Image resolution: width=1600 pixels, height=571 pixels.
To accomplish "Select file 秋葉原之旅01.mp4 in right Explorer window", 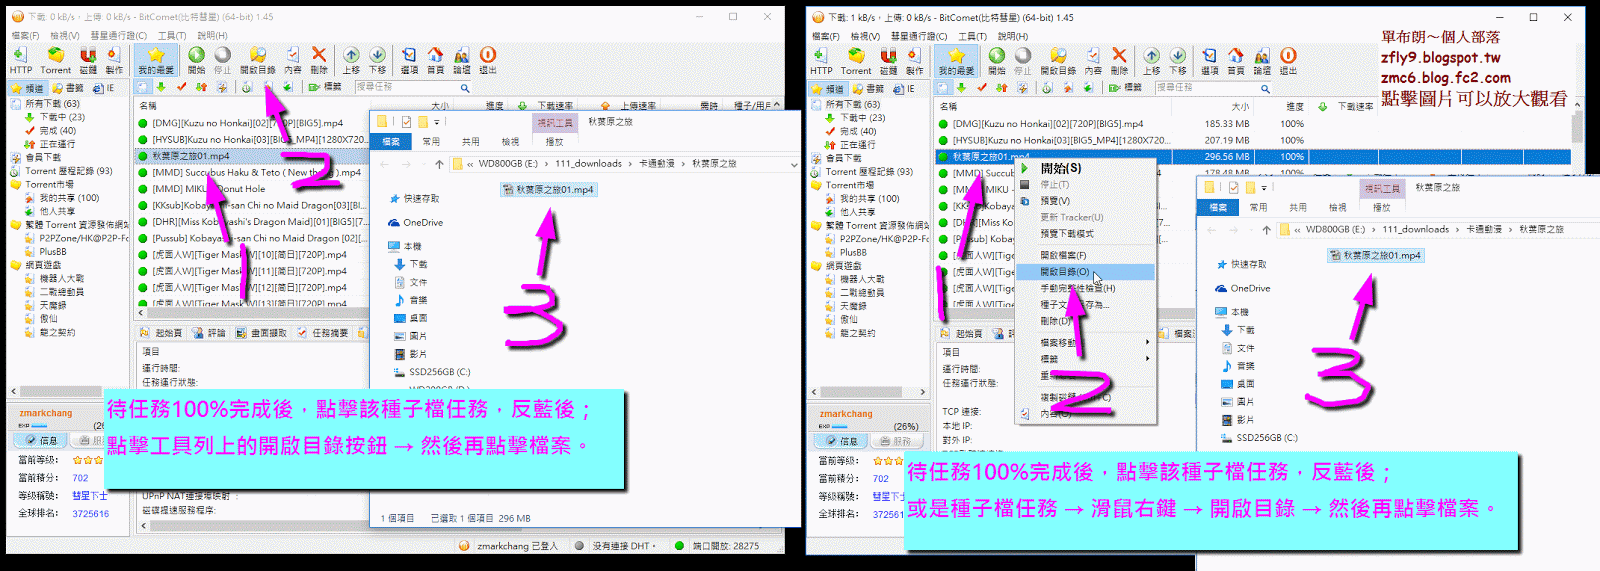I will (x=1375, y=255).
